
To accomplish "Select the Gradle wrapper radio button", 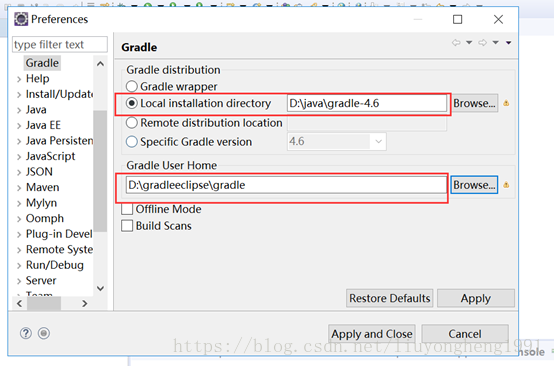I will pyautogui.click(x=132, y=86).
